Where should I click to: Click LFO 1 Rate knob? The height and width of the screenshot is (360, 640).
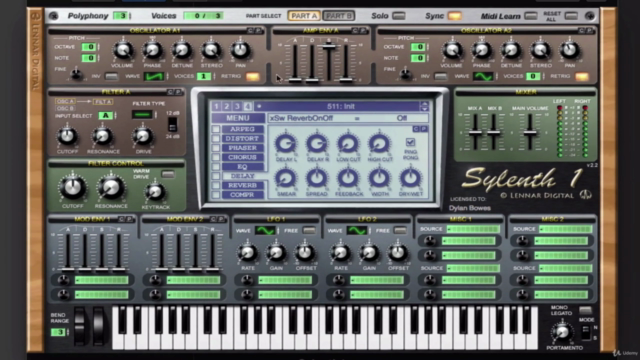(247, 253)
